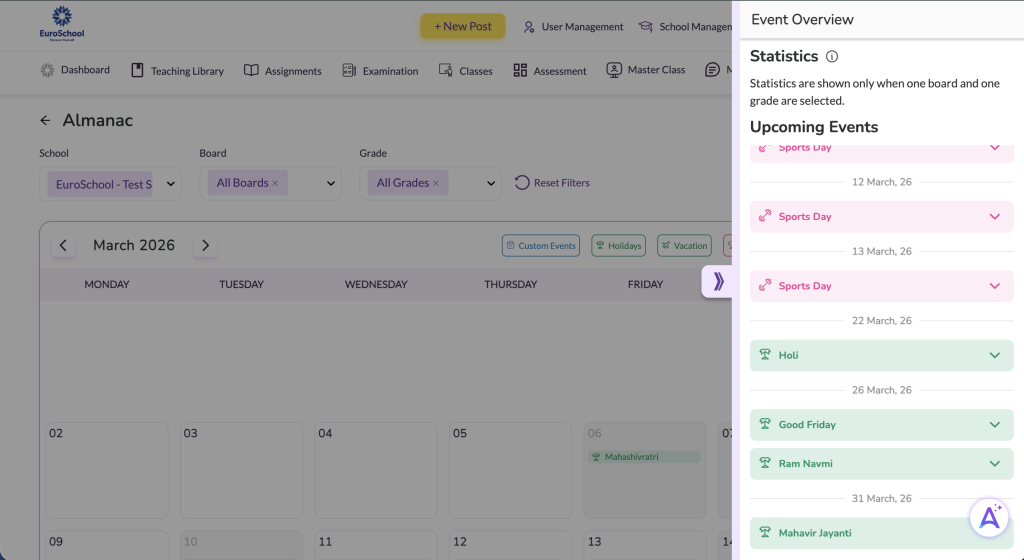This screenshot has width=1024, height=560.
Task: Go to previous month in calendar
Action: pyautogui.click(x=63, y=245)
